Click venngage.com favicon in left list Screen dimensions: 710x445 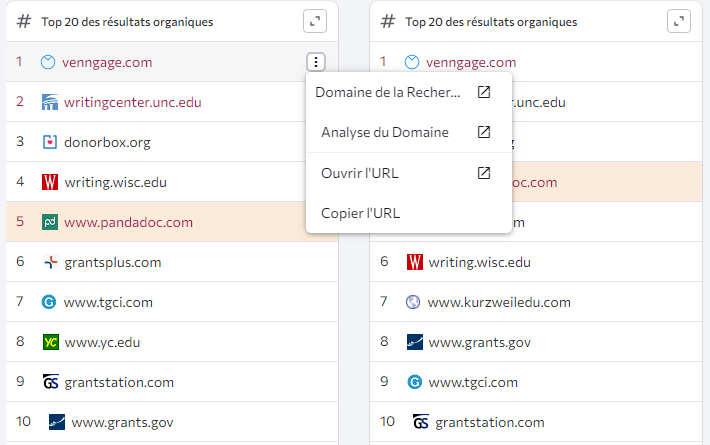tap(48, 62)
